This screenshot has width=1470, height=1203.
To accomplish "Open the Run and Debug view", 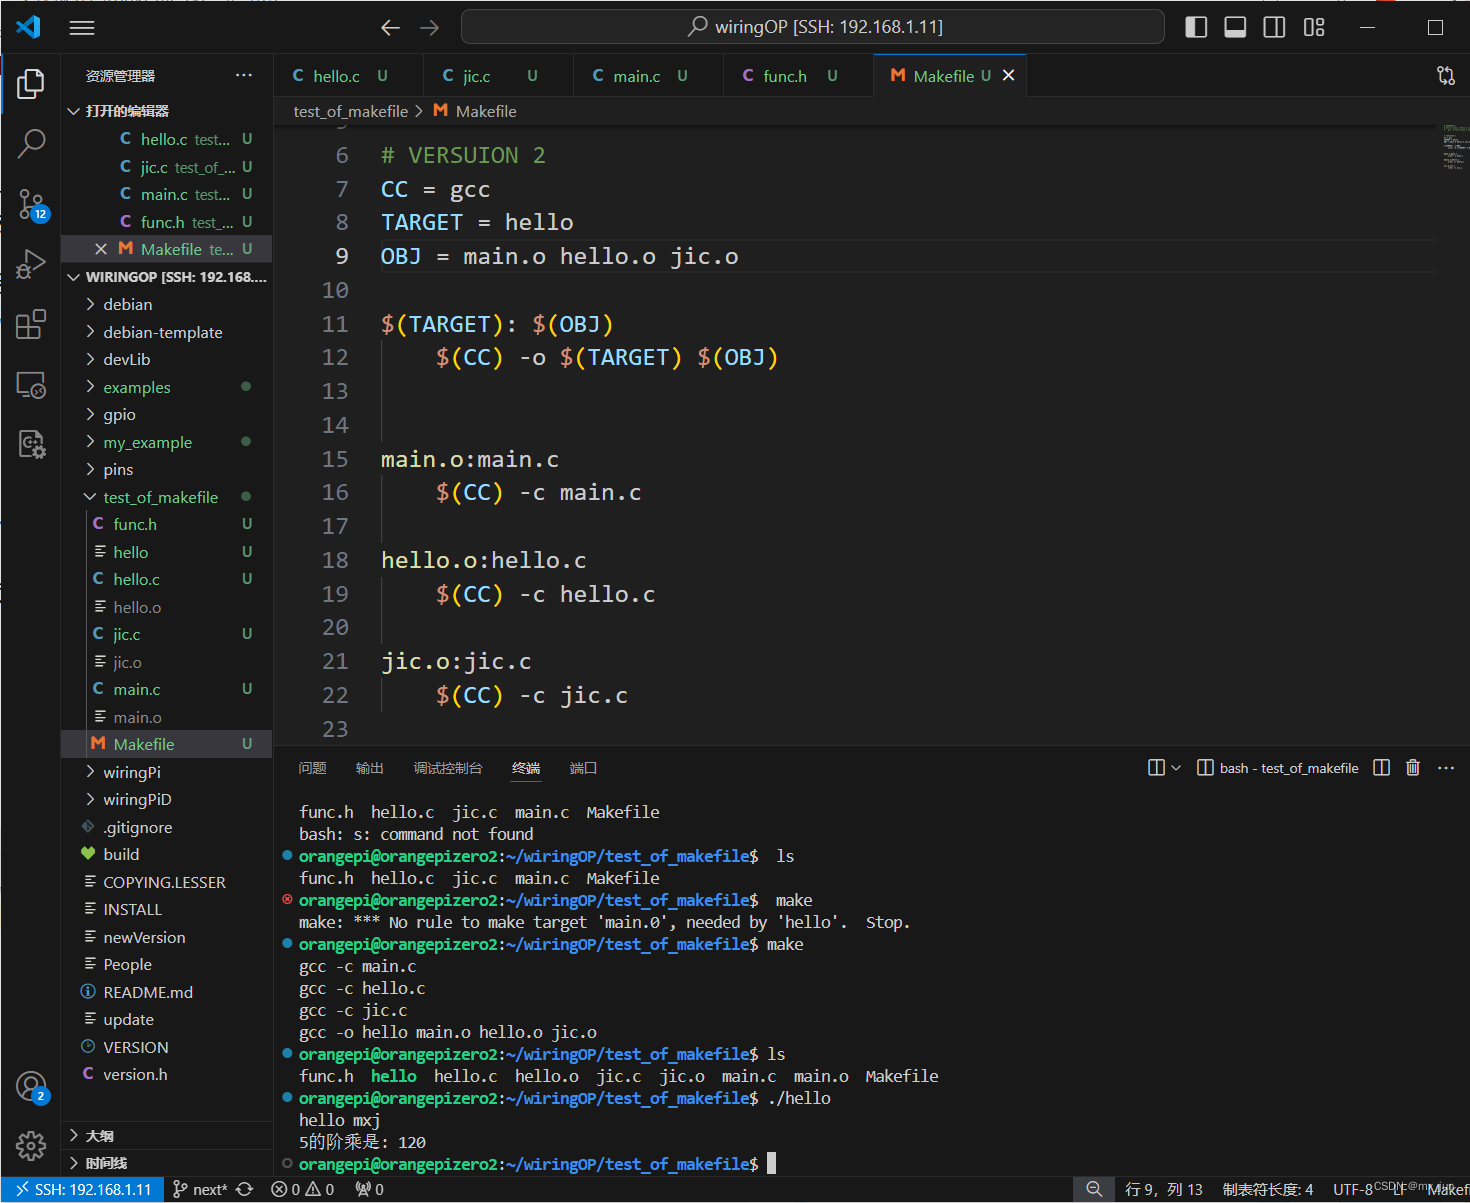I will point(31,264).
